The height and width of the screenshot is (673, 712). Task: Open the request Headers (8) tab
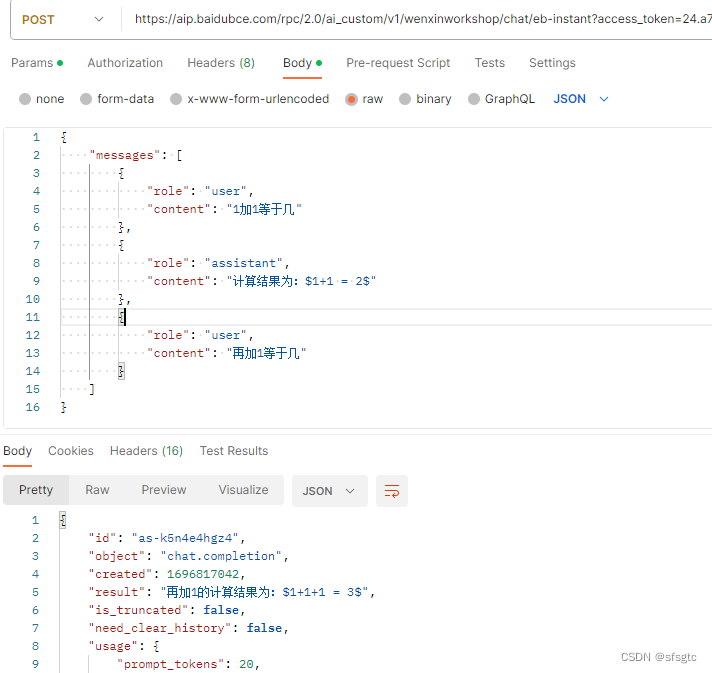click(221, 63)
